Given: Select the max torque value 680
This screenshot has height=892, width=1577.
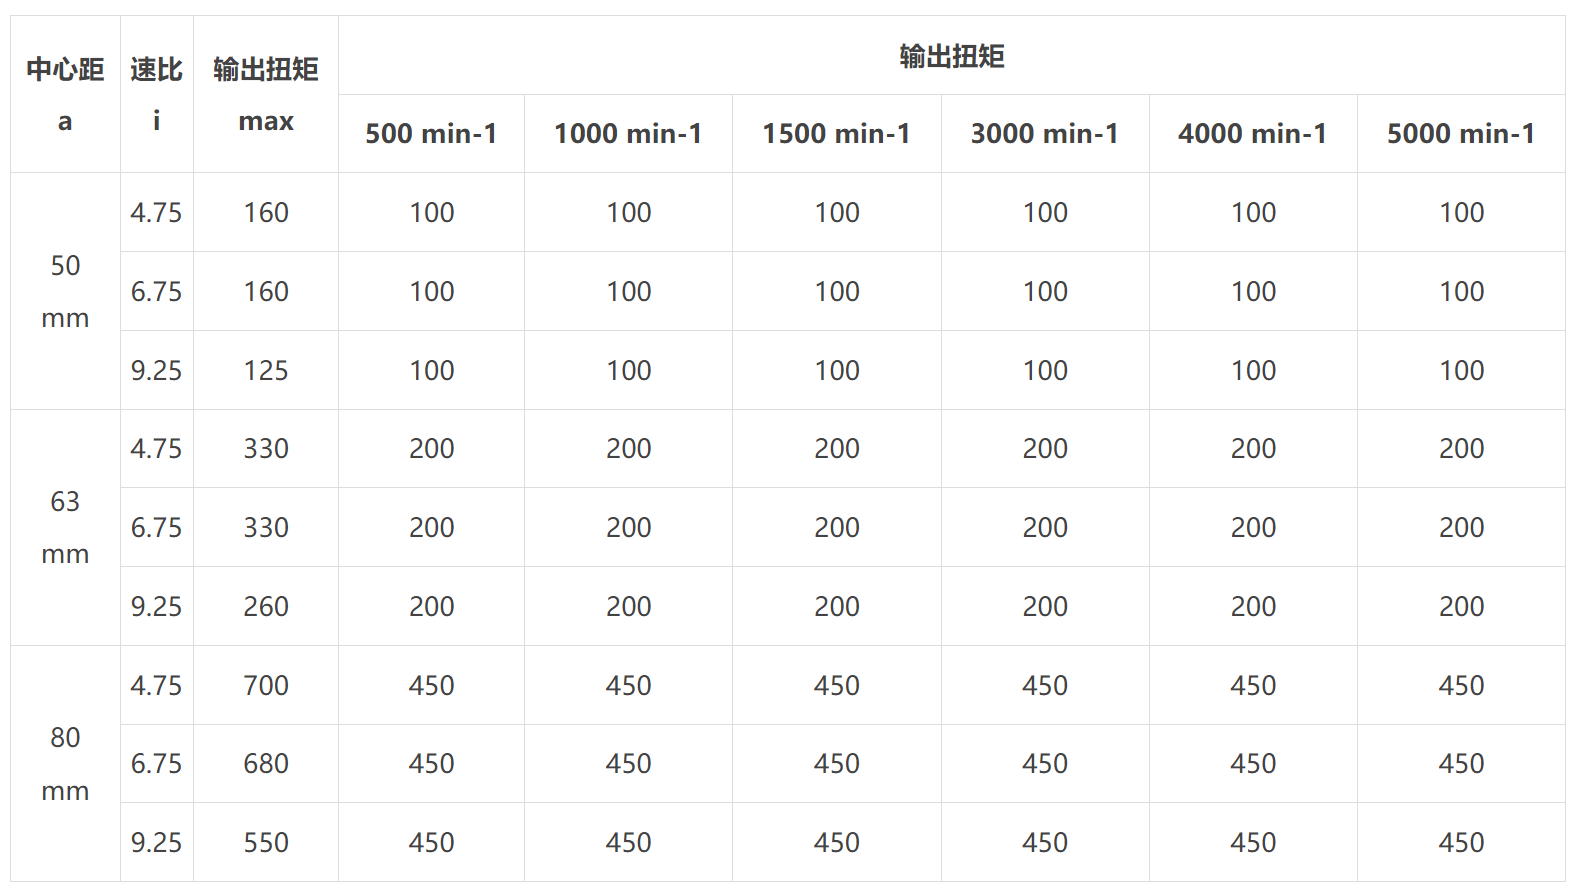Looking at the screenshot, I should (266, 763).
